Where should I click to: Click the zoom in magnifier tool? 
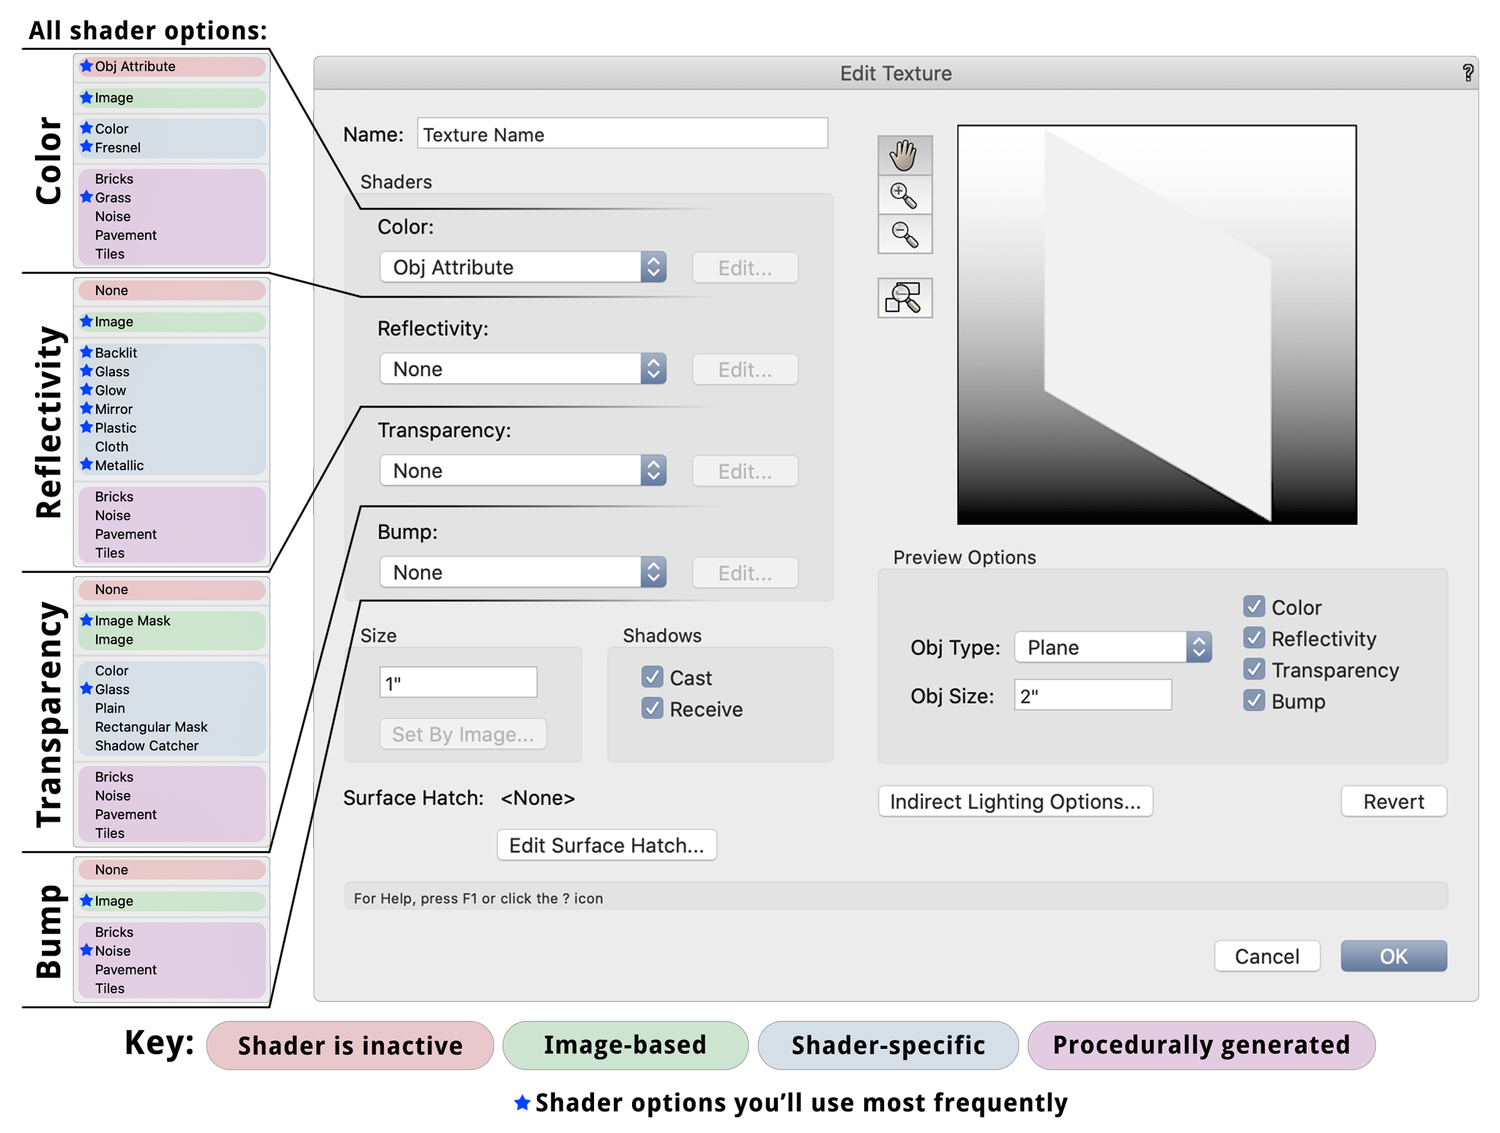click(905, 195)
